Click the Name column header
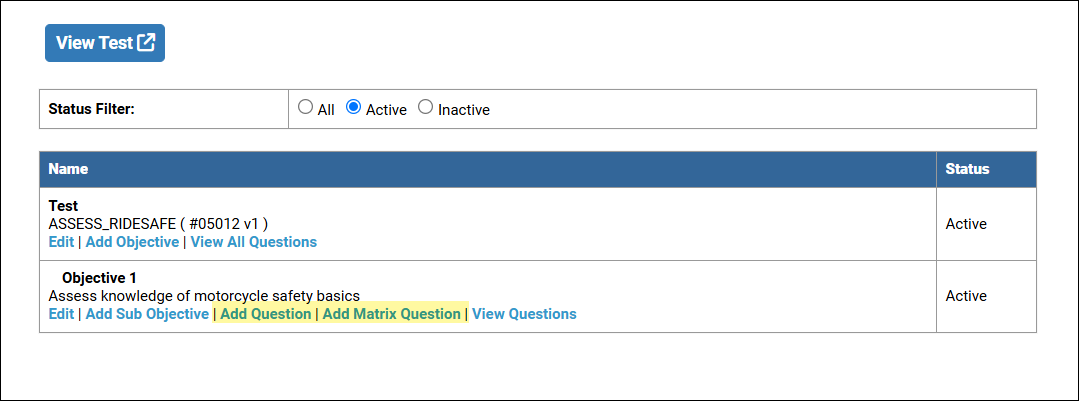The width and height of the screenshot is (1079, 401). [x=68, y=169]
